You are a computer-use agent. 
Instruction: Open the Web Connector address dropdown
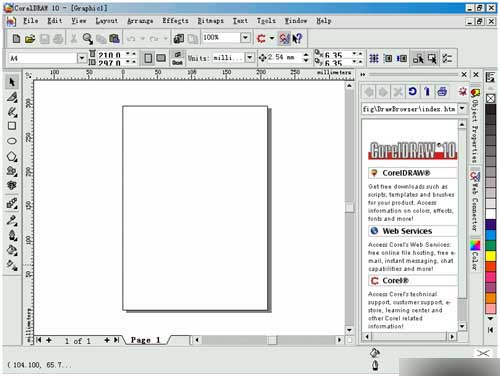click(x=462, y=108)
